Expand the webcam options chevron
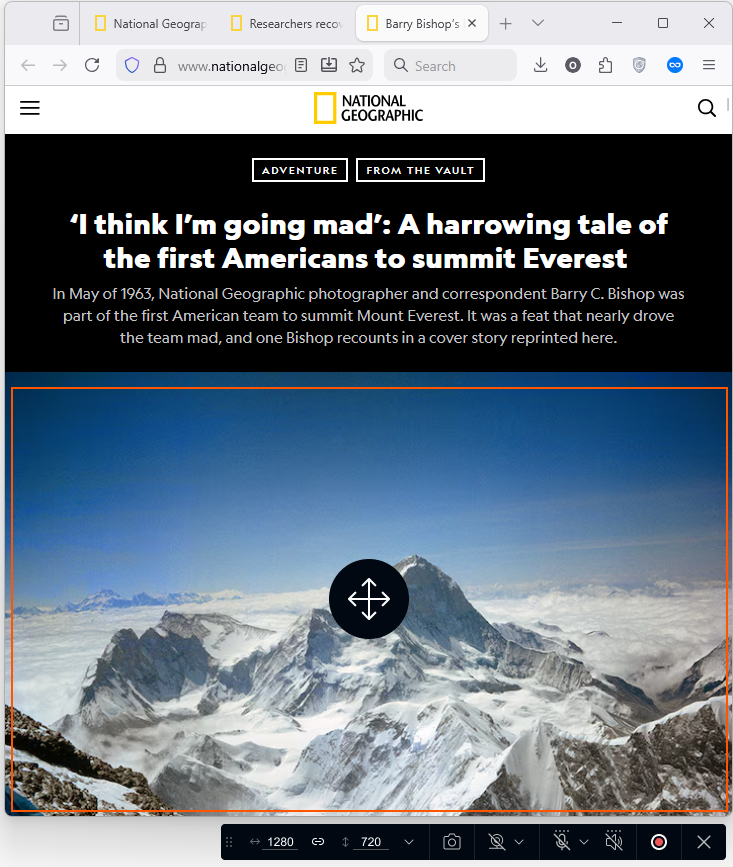This screenshot has width=733, height=867. tap(519, 842)
